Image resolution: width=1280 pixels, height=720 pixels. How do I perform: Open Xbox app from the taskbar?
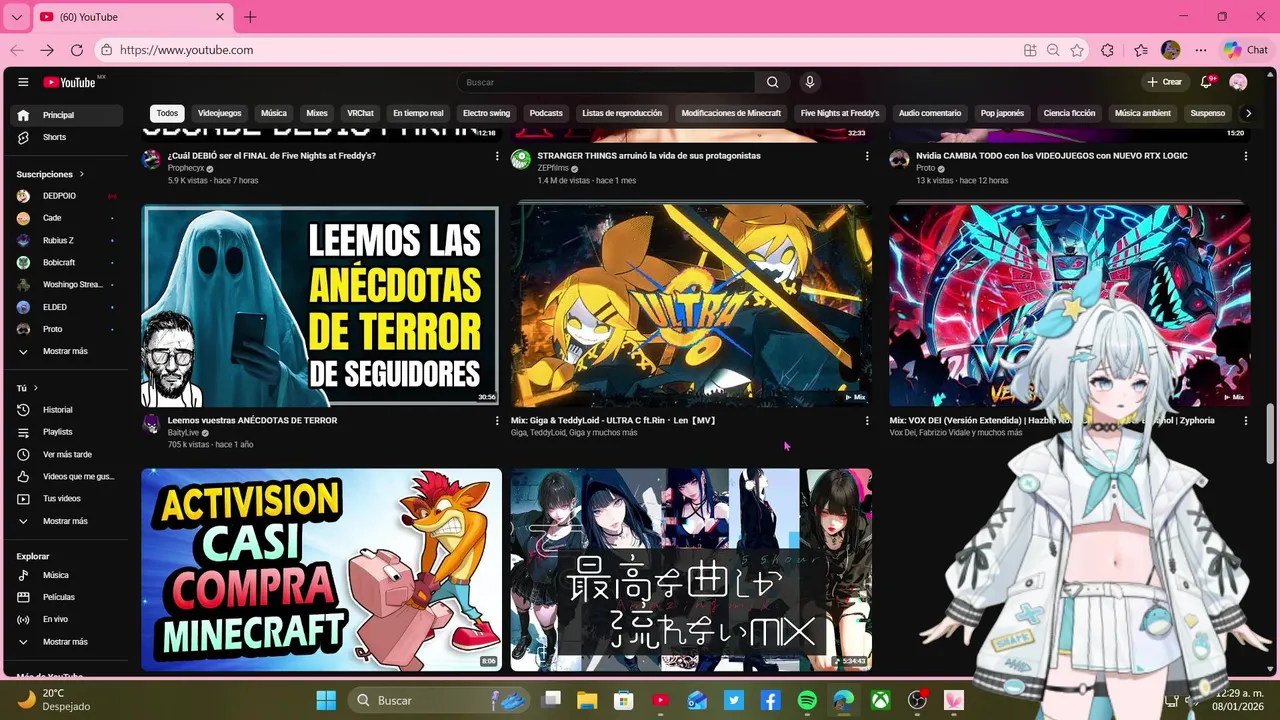tap(880, 701)
